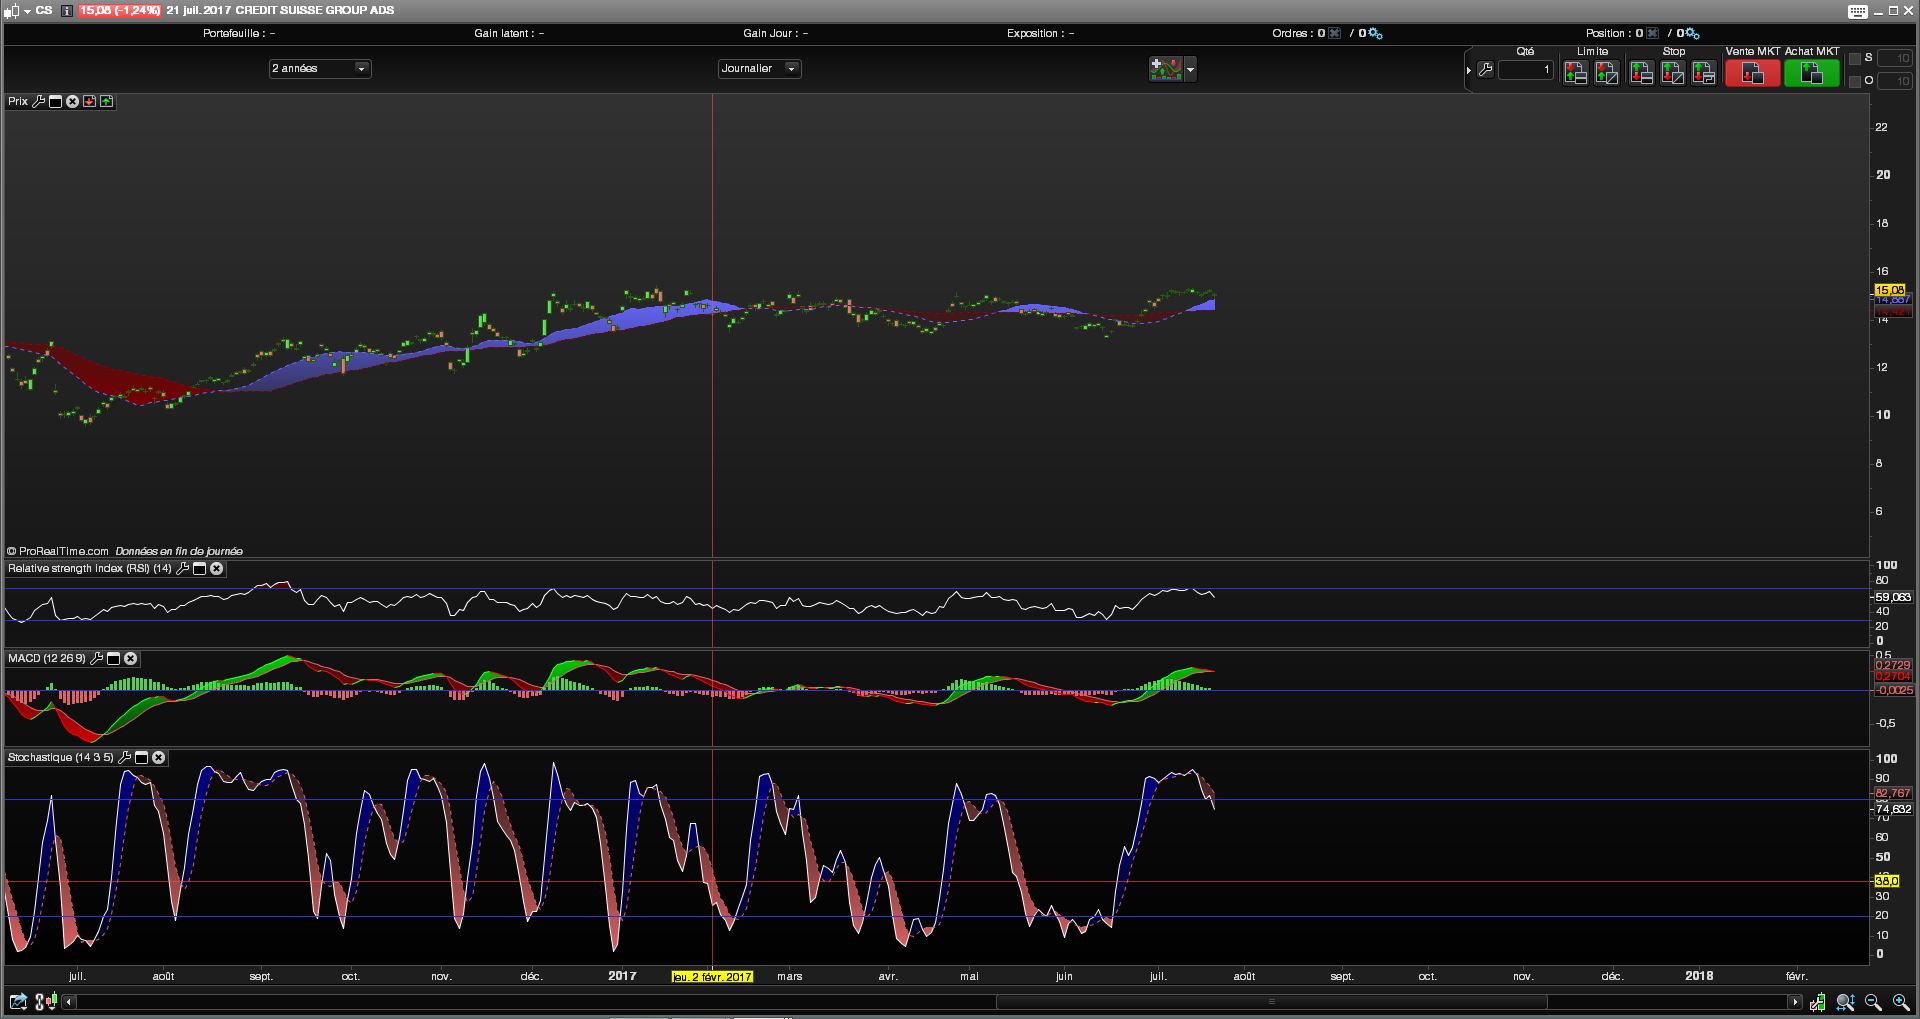1920x1019 pixels.
Task: Click the Position settings gear icon
Action: click(1692, 34)
